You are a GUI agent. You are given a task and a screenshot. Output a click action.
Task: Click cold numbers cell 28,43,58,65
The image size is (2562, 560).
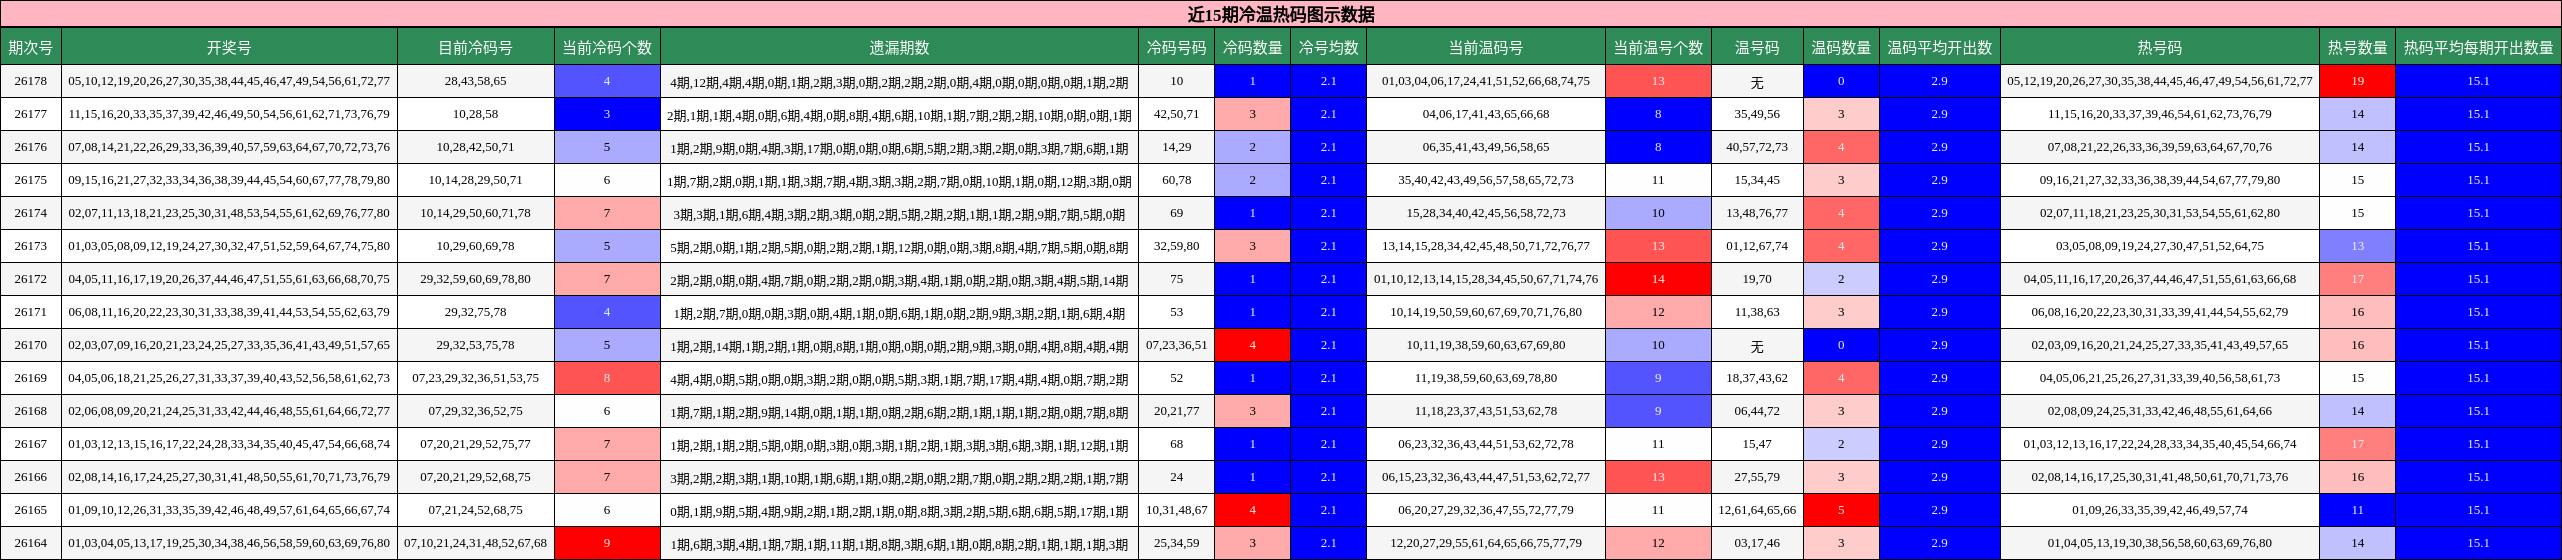point(476,81)
